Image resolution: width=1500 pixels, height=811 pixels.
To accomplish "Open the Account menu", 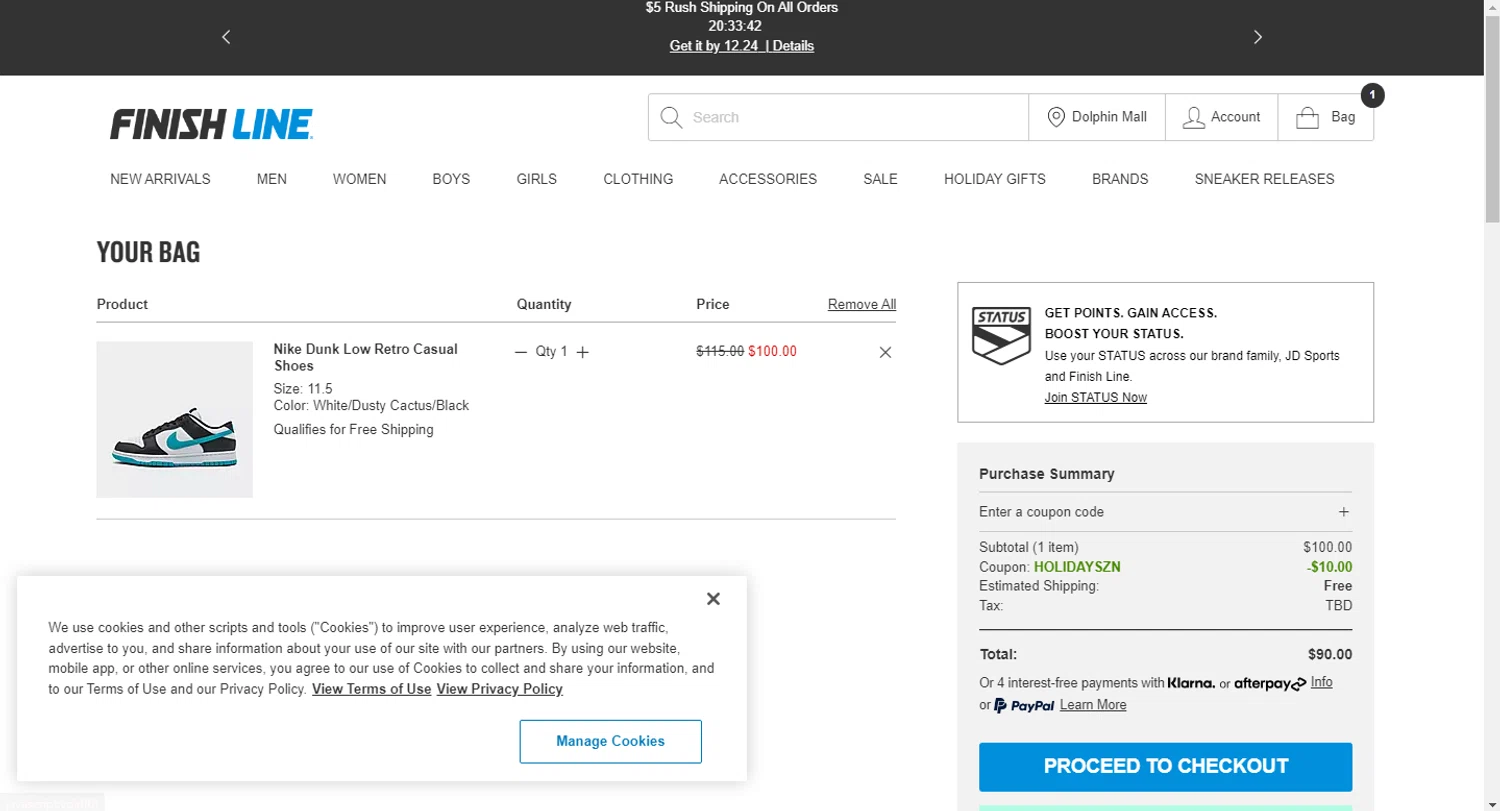I will [x=1222, y=117].
